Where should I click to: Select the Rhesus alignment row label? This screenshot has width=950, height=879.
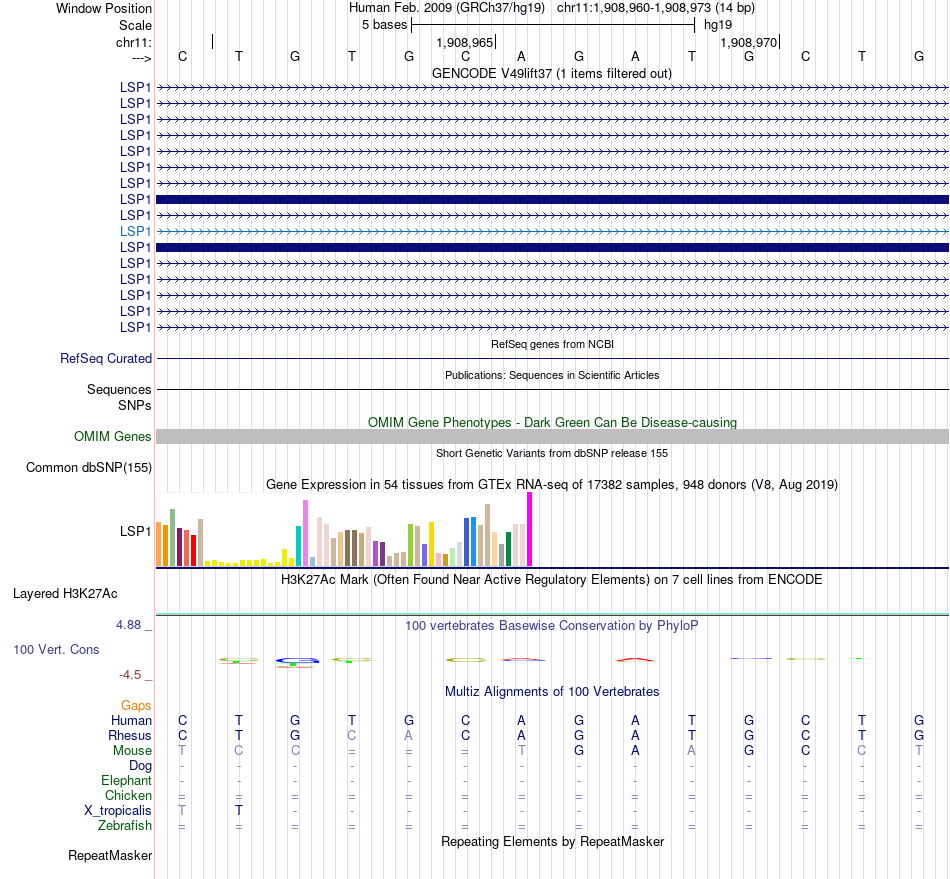[130, 735]
